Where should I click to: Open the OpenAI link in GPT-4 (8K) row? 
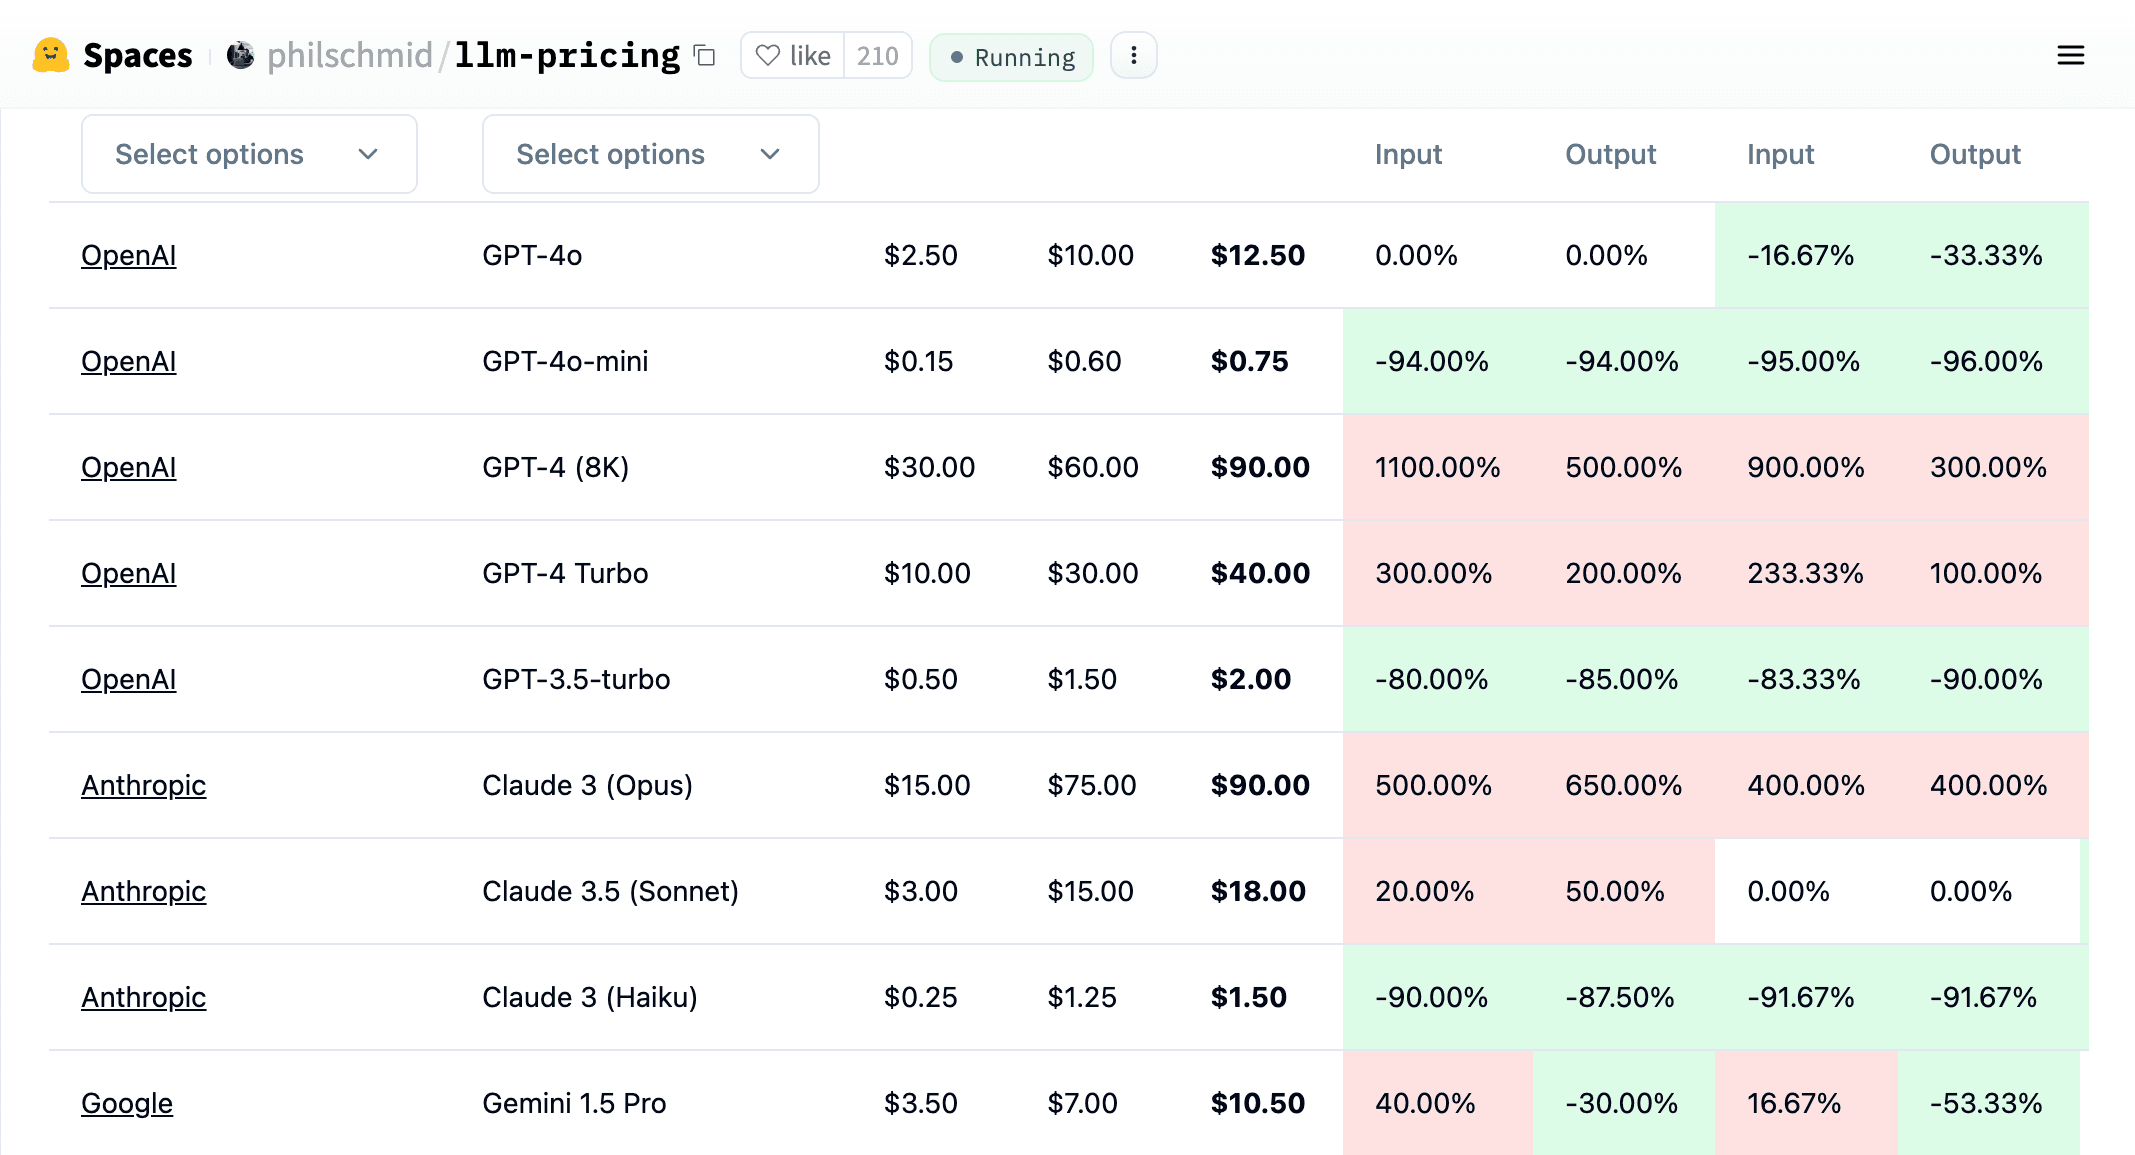pyautogui.click(x=128, y=467)
